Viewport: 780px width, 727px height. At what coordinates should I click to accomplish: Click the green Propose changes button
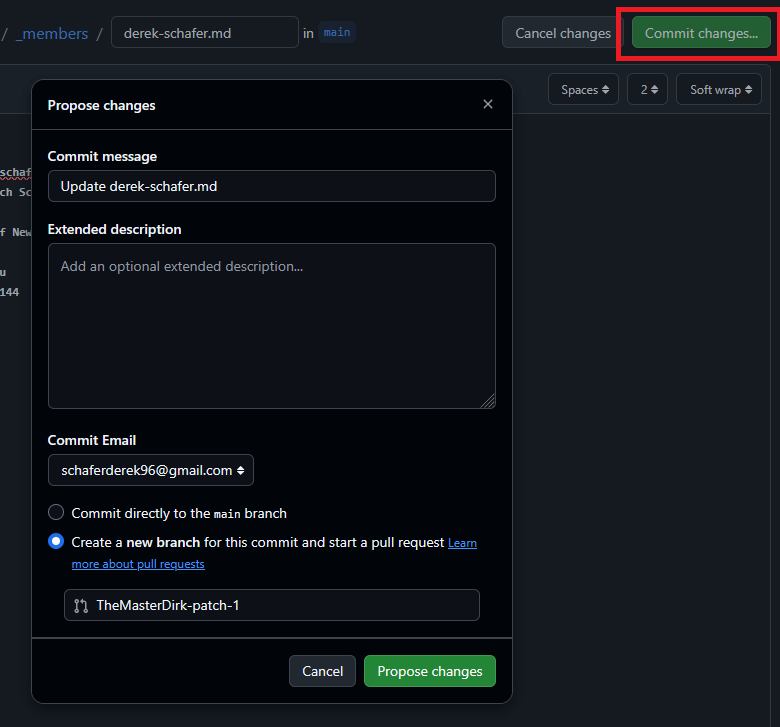pyautogui.click(x=430, y=671)
